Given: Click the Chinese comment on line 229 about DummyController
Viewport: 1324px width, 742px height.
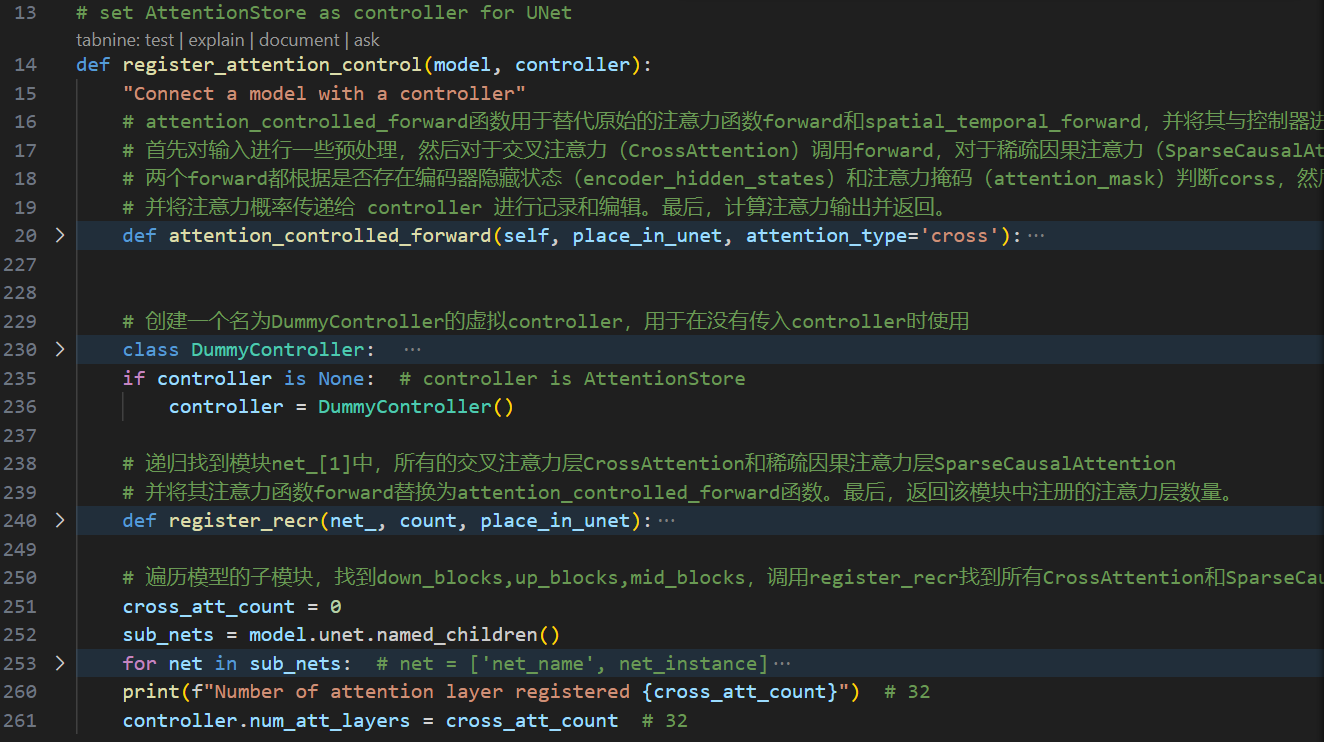Looking at the screenshot, I should pos(546,322).
